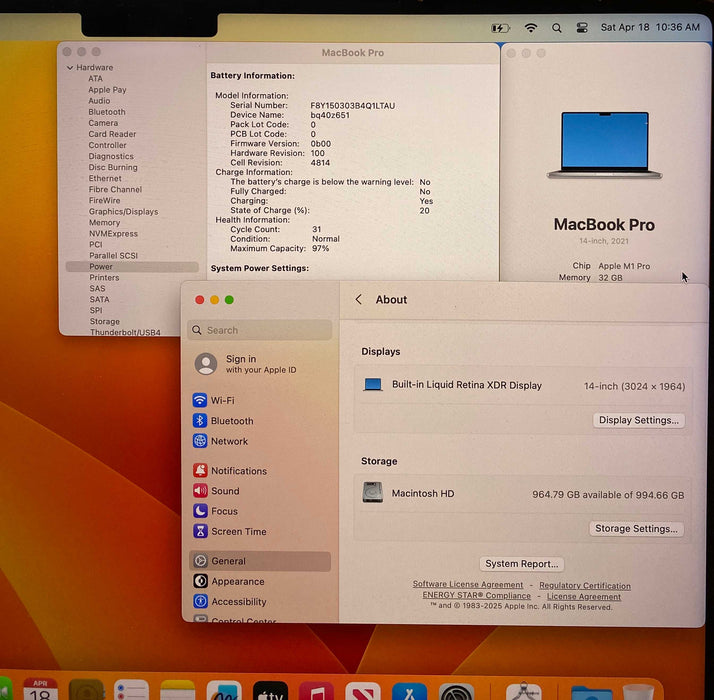Launch the Music app from Dock
The image size is (714, 700).
coord(316,691)
